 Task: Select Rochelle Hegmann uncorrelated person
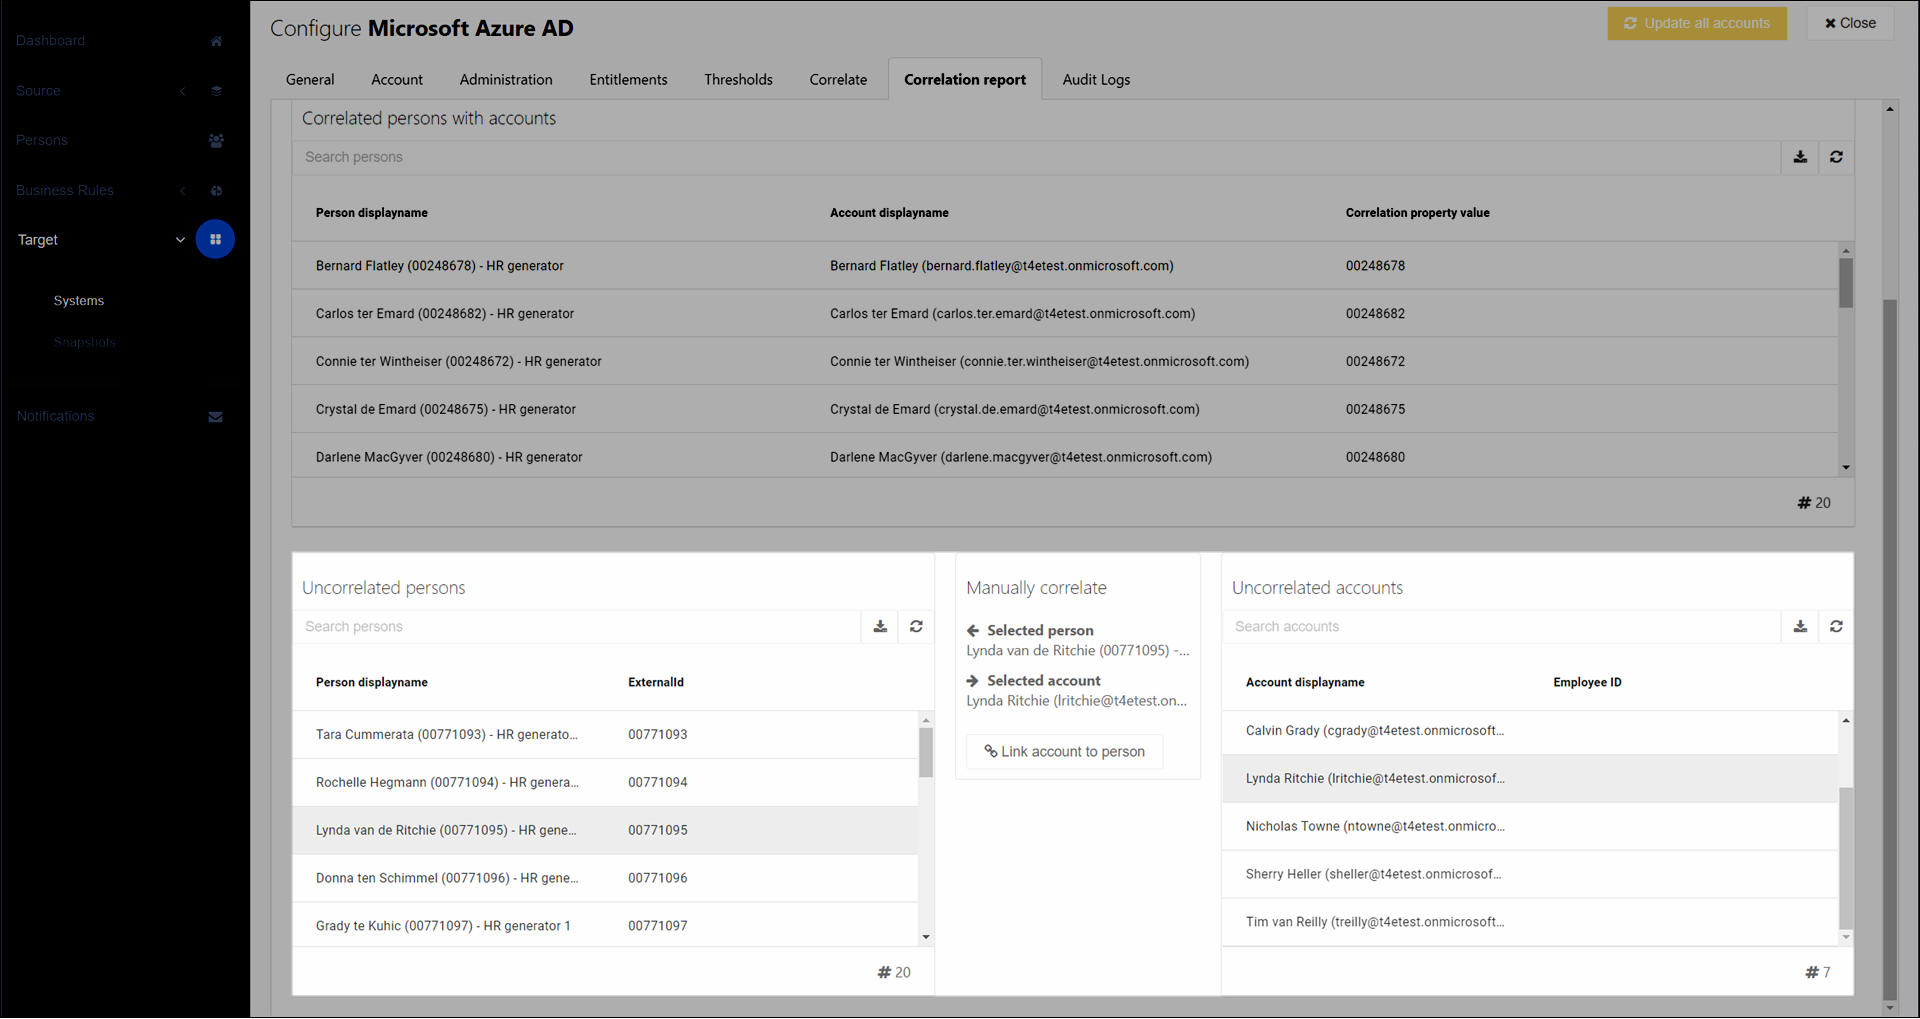click(605, 783)
